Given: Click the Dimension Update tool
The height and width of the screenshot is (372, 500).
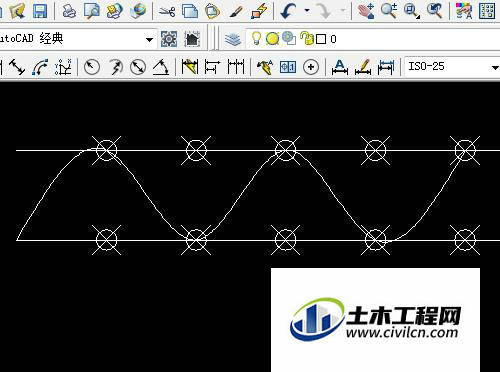Looking at the screenshot, I should tap(386, 67).
